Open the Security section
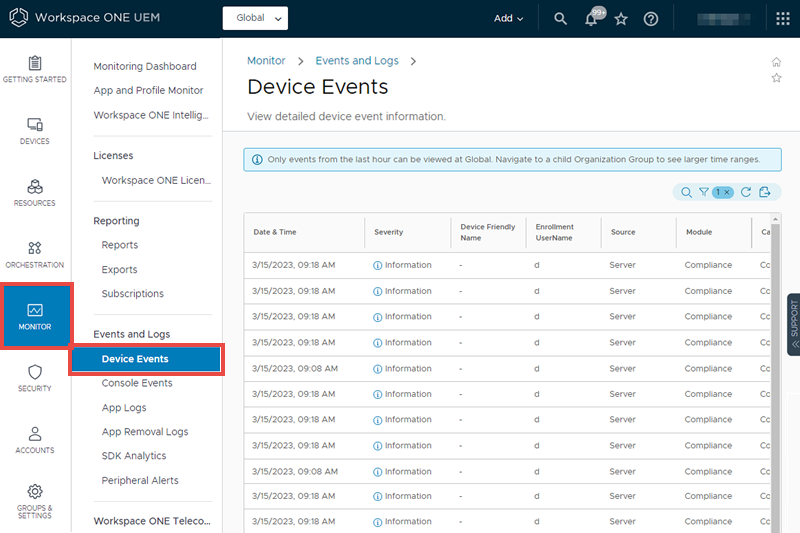Screen dimensions: 800x533 tap(35, 378)
